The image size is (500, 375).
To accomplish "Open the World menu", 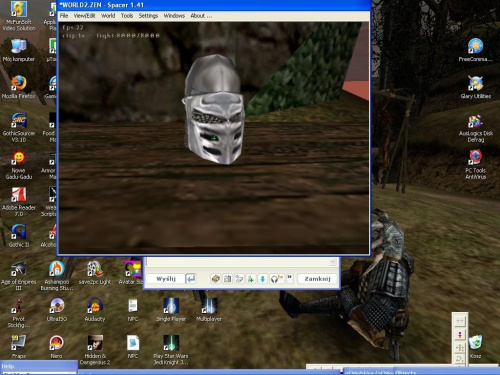I will click(x=108, y=16).
